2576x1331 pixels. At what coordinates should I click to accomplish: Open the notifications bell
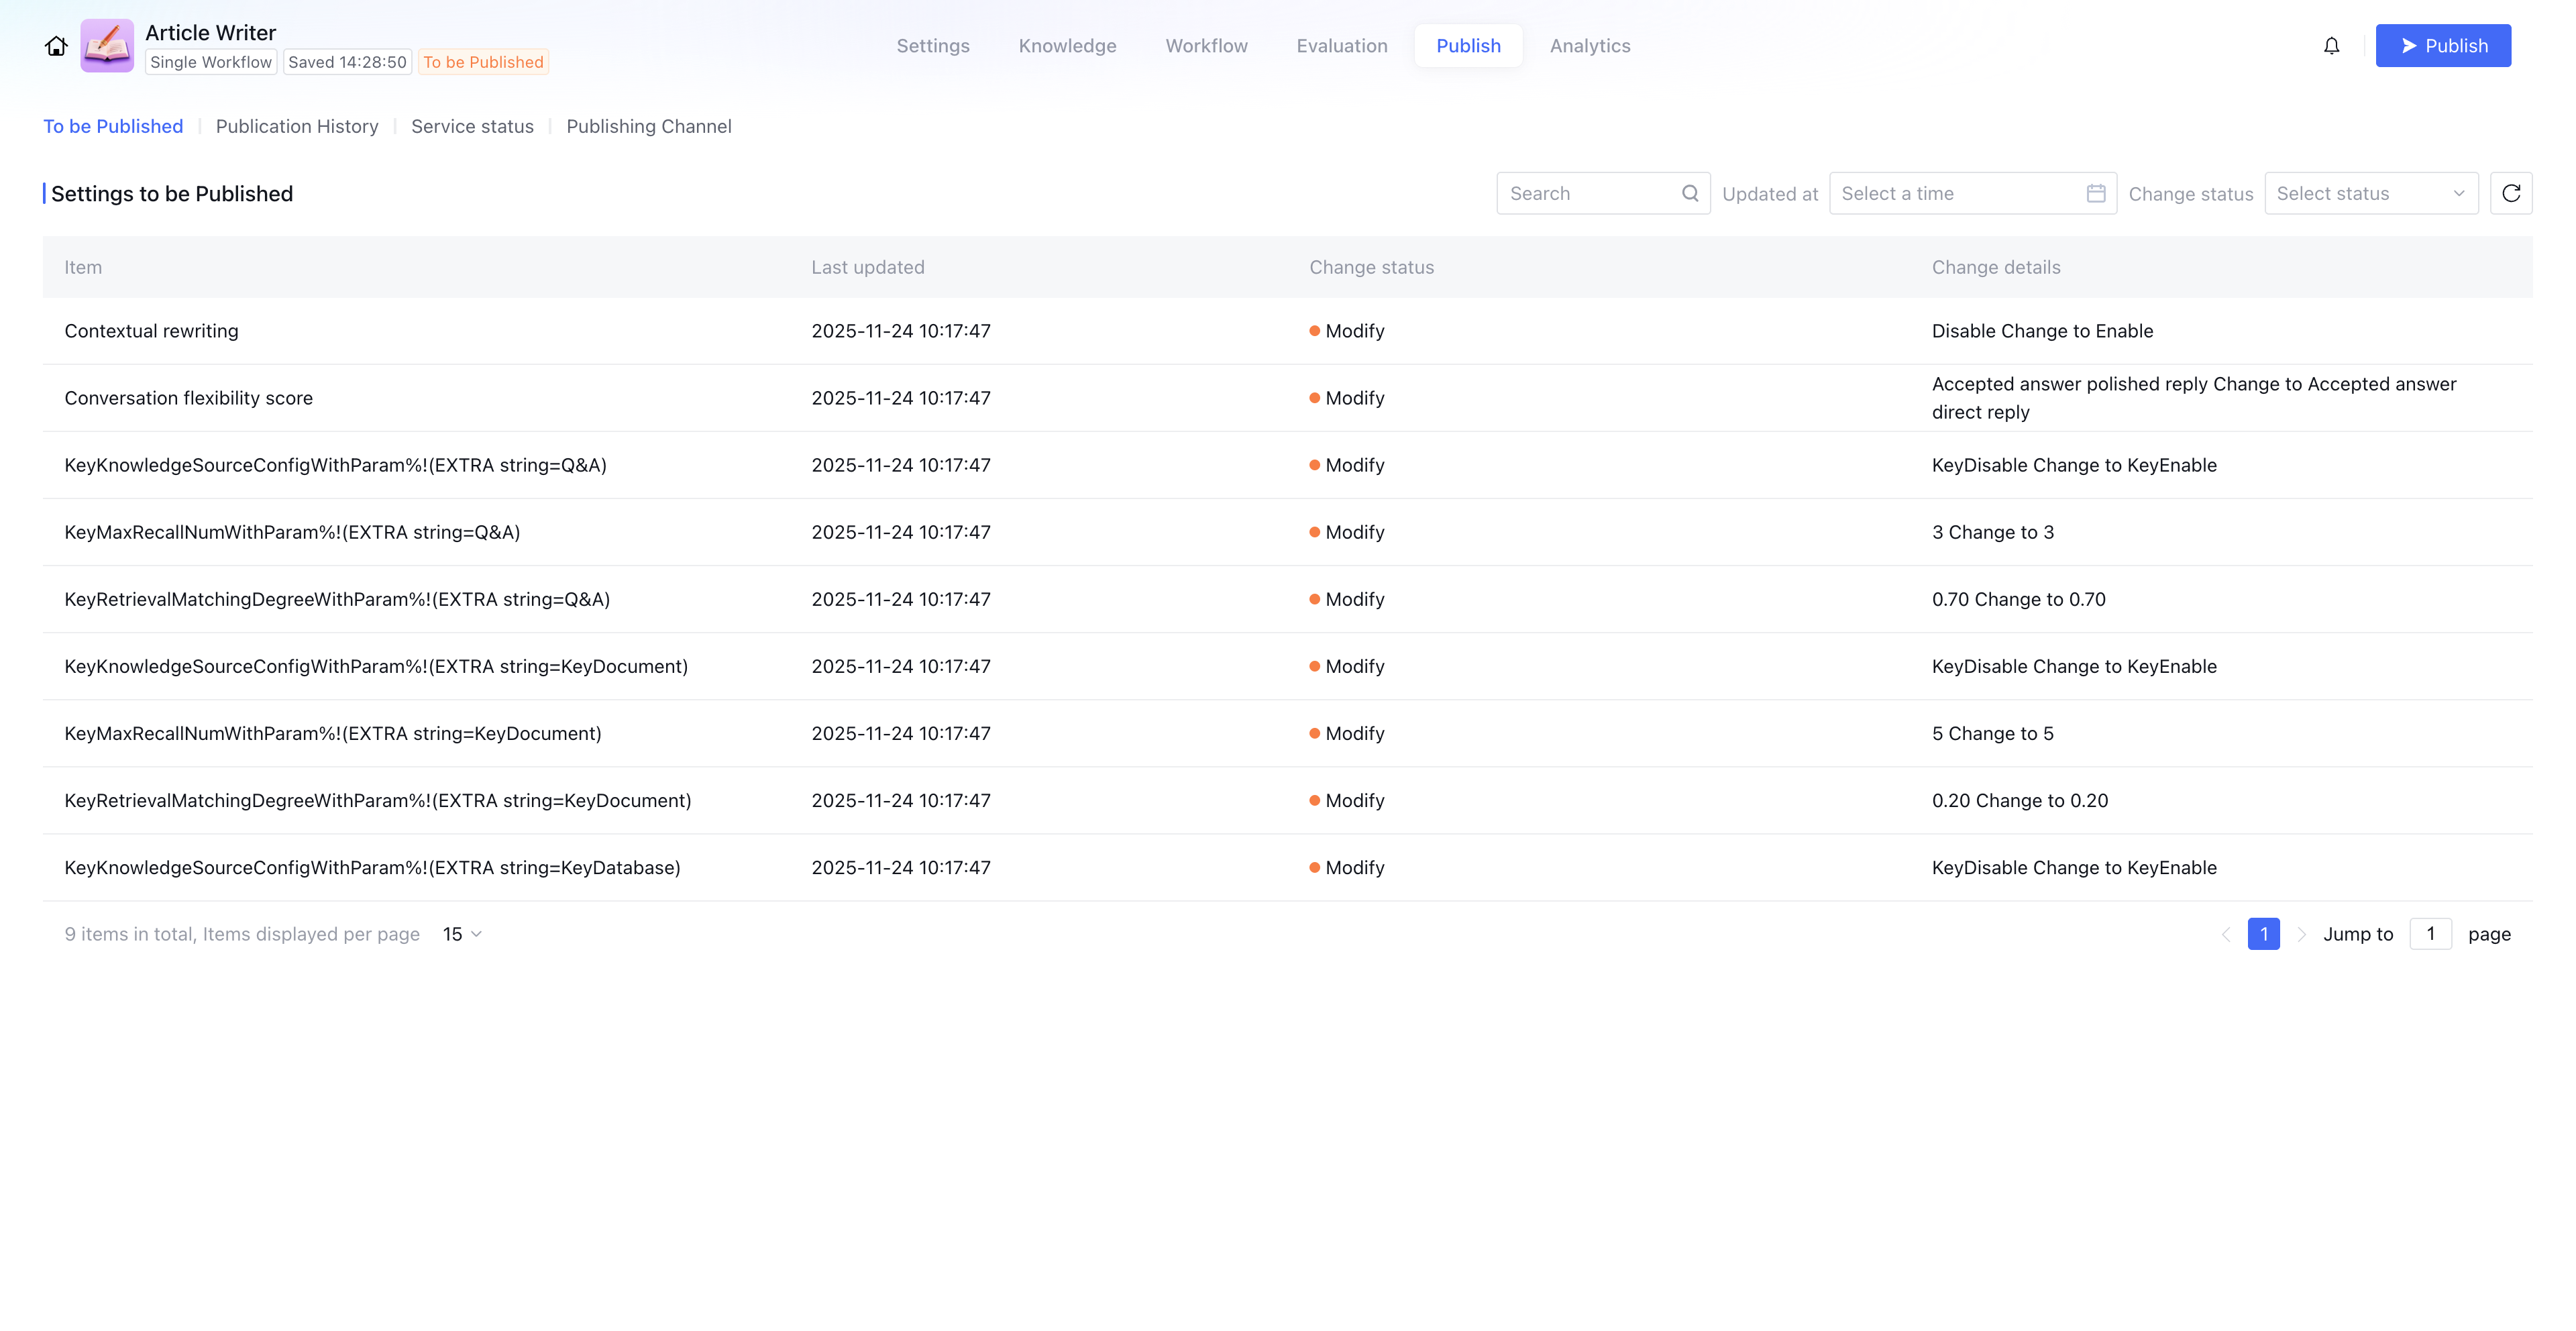tap(2331, 46)
